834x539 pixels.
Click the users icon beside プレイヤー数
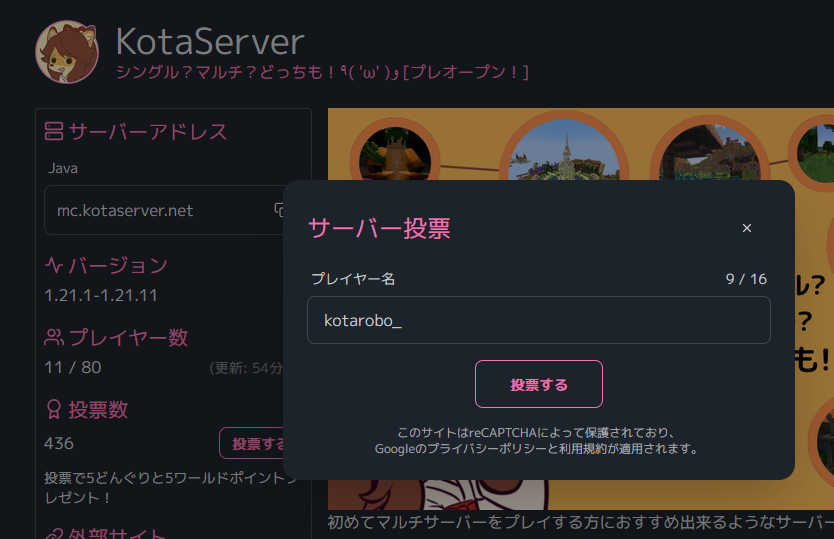point(54,337)
